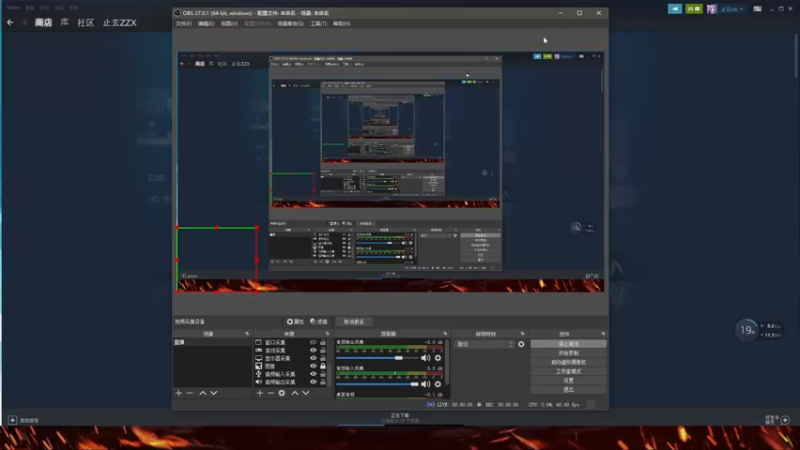Select the 直播 scene in scenes list
The image size is (800, 450).
(x=212, y=342)
